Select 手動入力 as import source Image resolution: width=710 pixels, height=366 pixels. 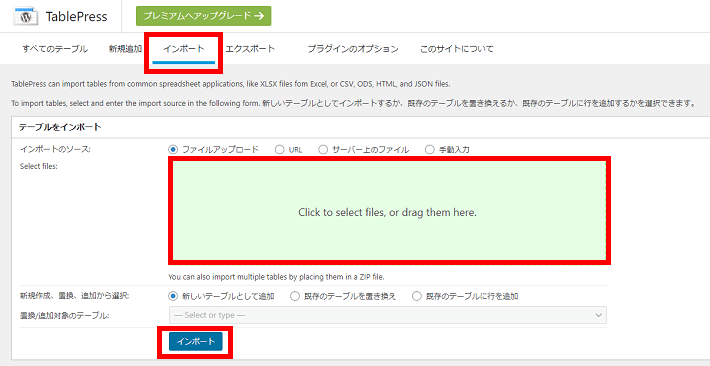(430, 149)
